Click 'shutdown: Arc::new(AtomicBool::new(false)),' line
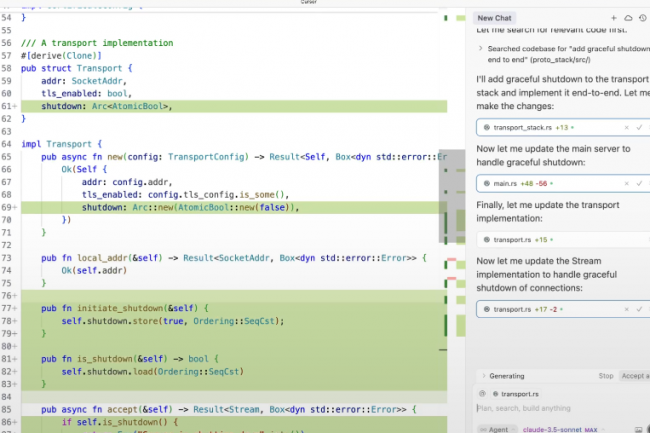 pyautogui.click(x=190, y=207)
